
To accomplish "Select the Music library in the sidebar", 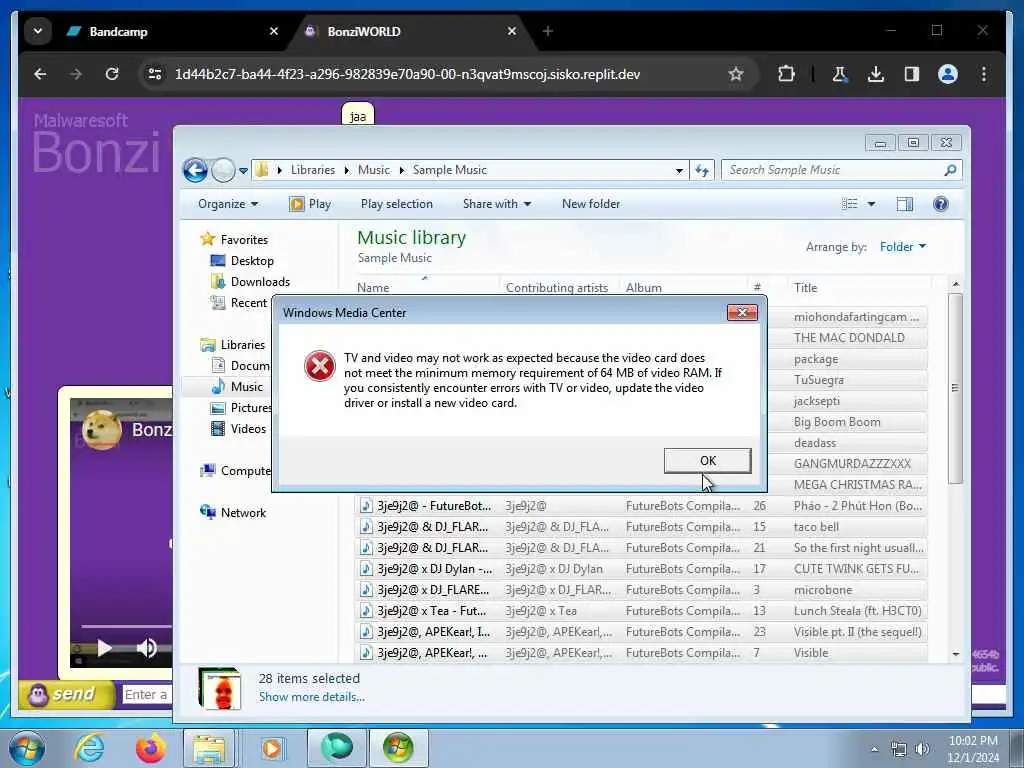I will [x=246, y=386].
